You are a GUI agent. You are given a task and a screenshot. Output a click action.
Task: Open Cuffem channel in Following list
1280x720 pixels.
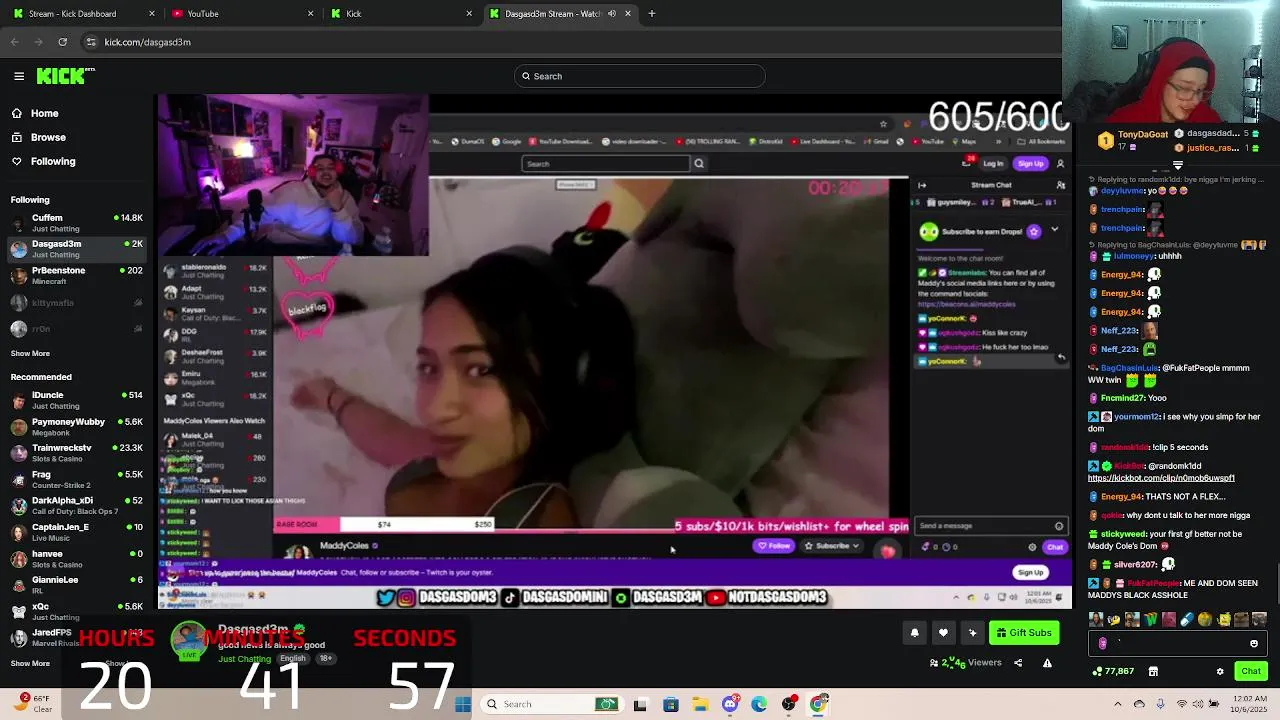(77, 222)
